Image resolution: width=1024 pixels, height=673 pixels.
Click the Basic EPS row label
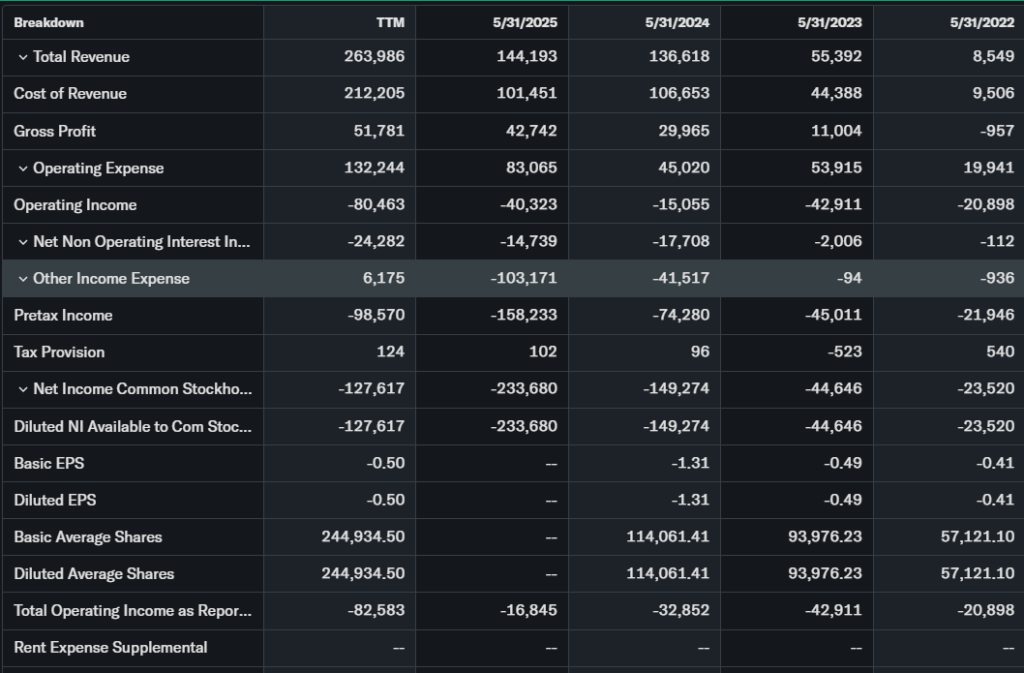click(49, 463)
